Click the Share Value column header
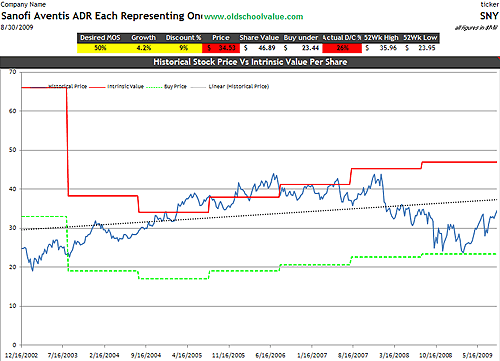Screen dimensions: 500x361 [x=259, y=38]
